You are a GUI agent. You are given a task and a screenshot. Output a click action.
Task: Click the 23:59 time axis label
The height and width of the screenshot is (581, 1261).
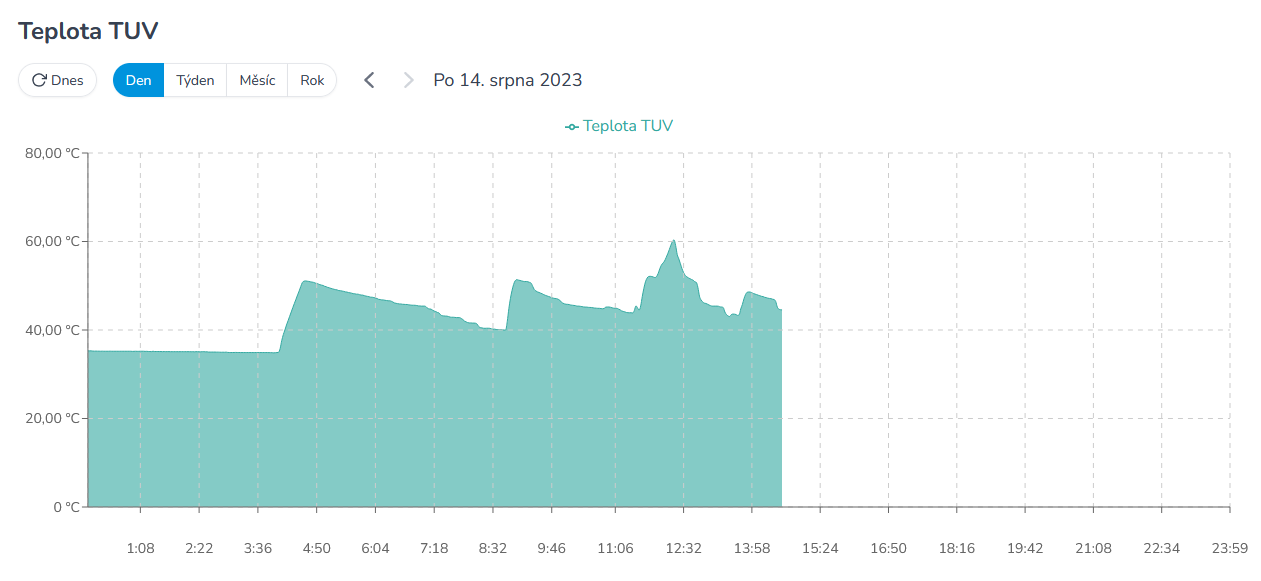1229,548
